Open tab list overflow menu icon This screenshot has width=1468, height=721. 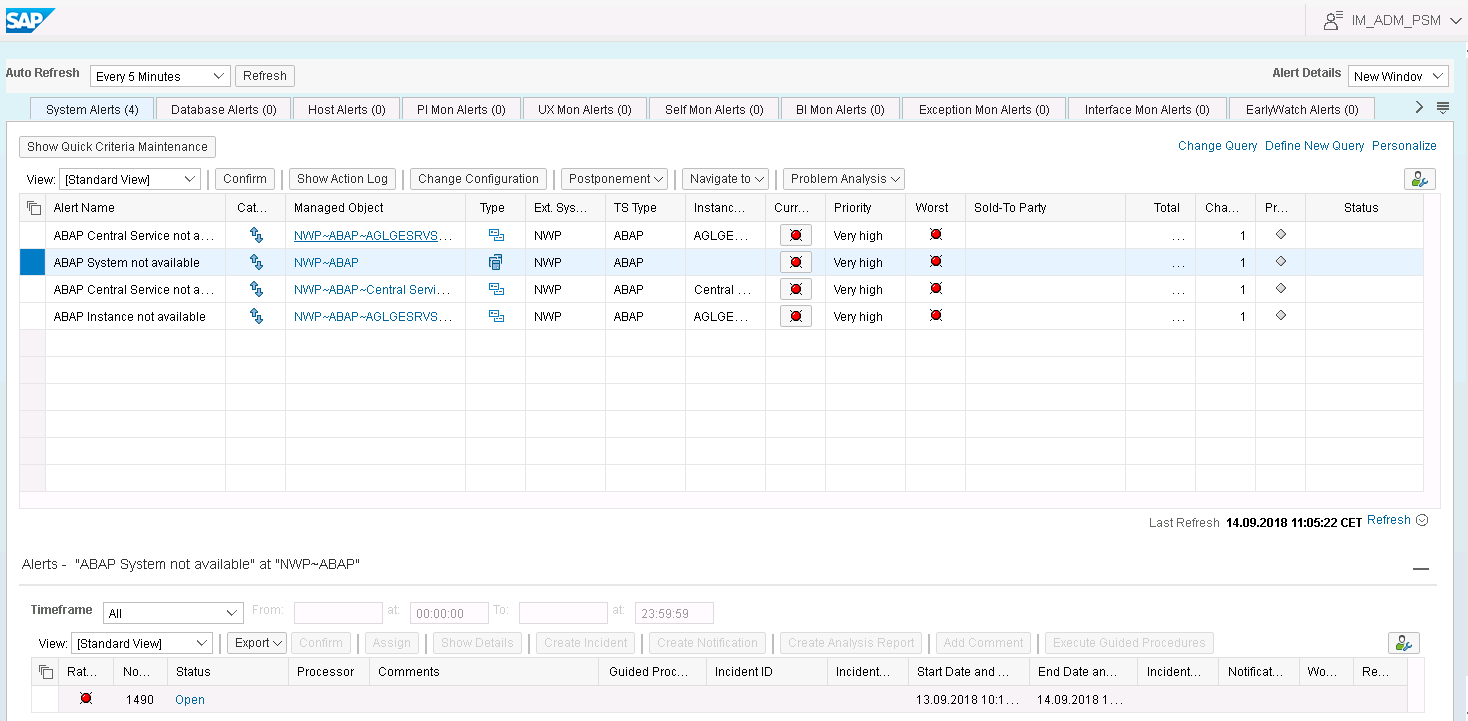click(x=1443, y=108)
